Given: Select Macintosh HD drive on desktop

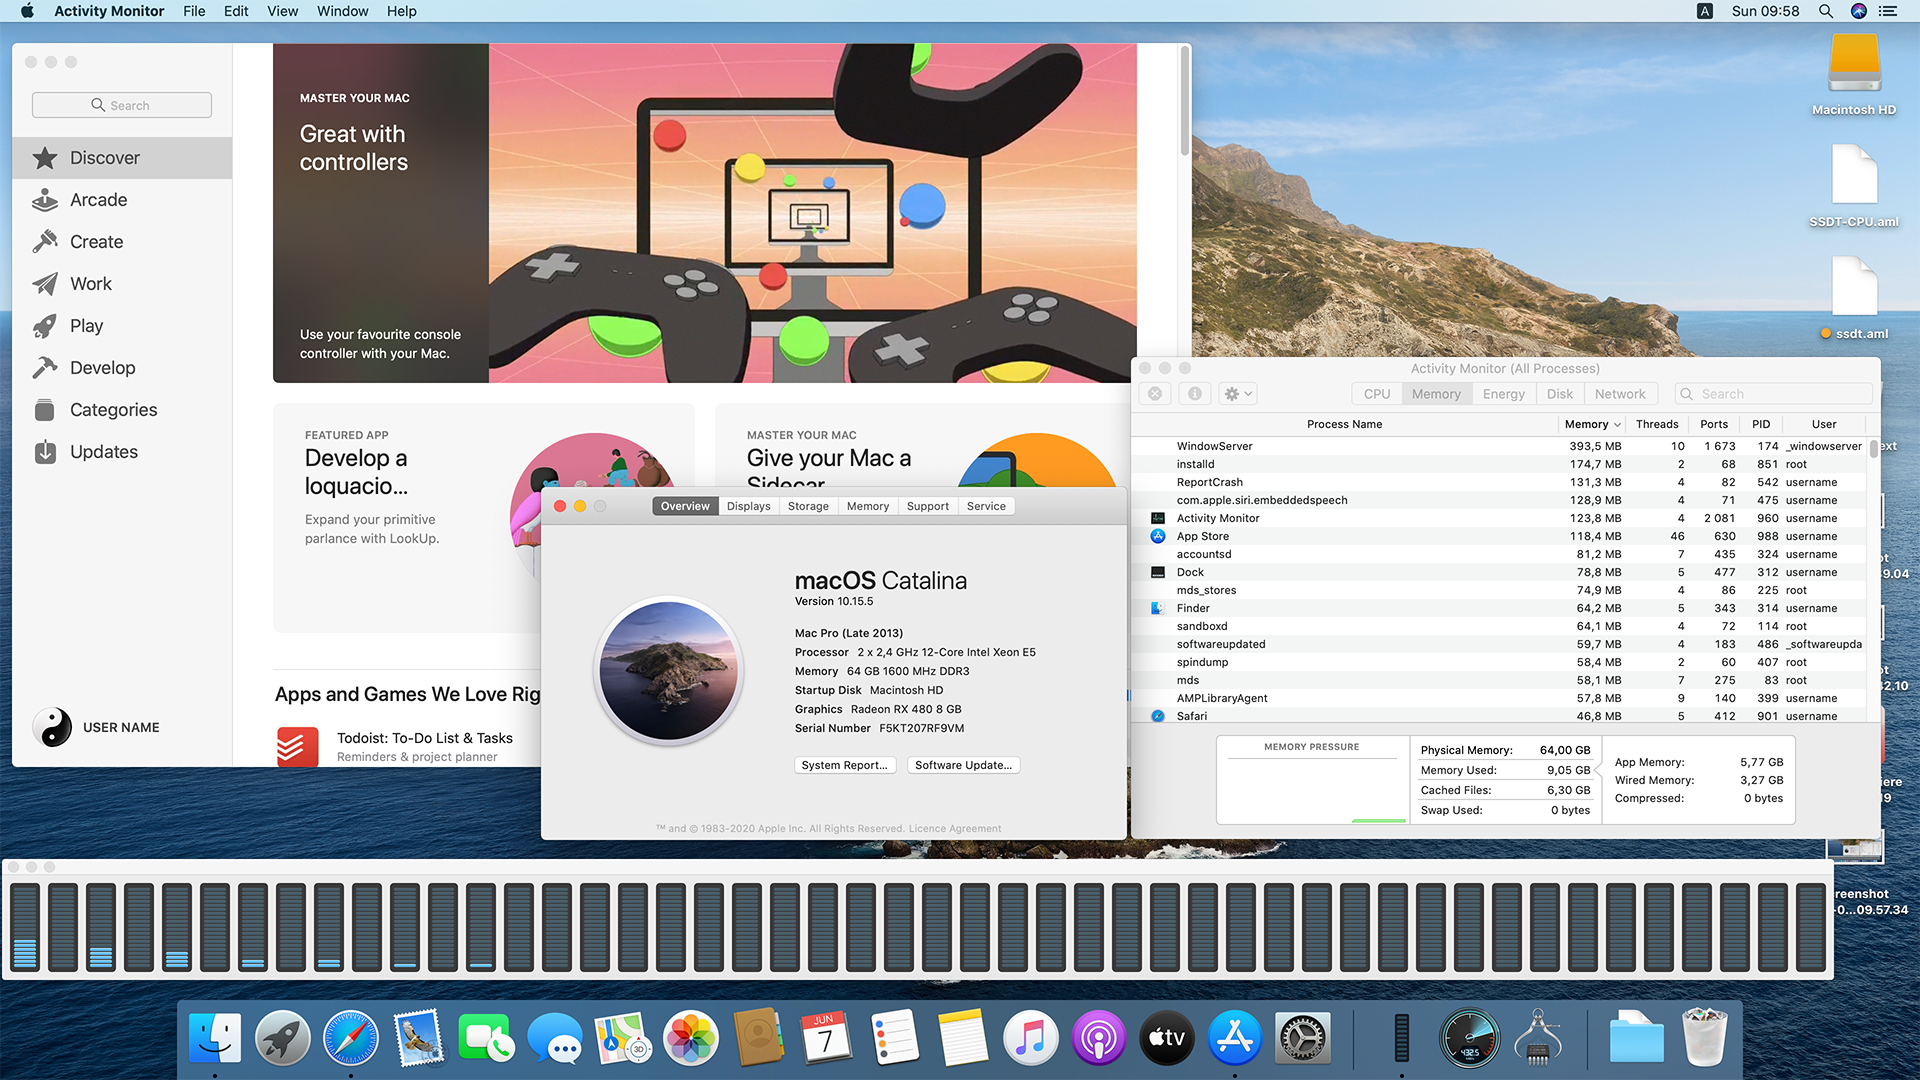Looking at the screenshot, I should click(1854, 75).
